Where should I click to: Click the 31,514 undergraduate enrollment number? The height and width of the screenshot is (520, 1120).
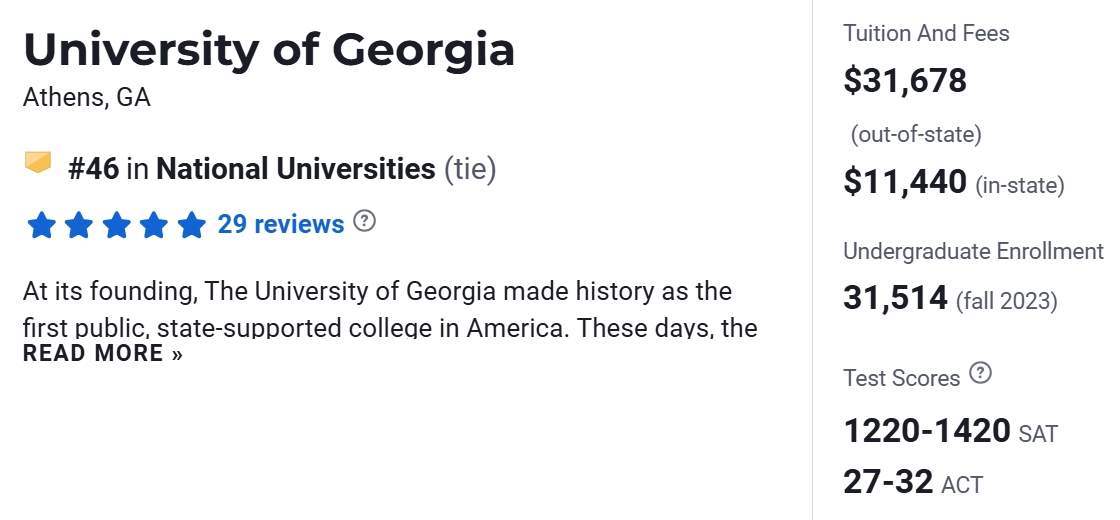pos(895,298)
